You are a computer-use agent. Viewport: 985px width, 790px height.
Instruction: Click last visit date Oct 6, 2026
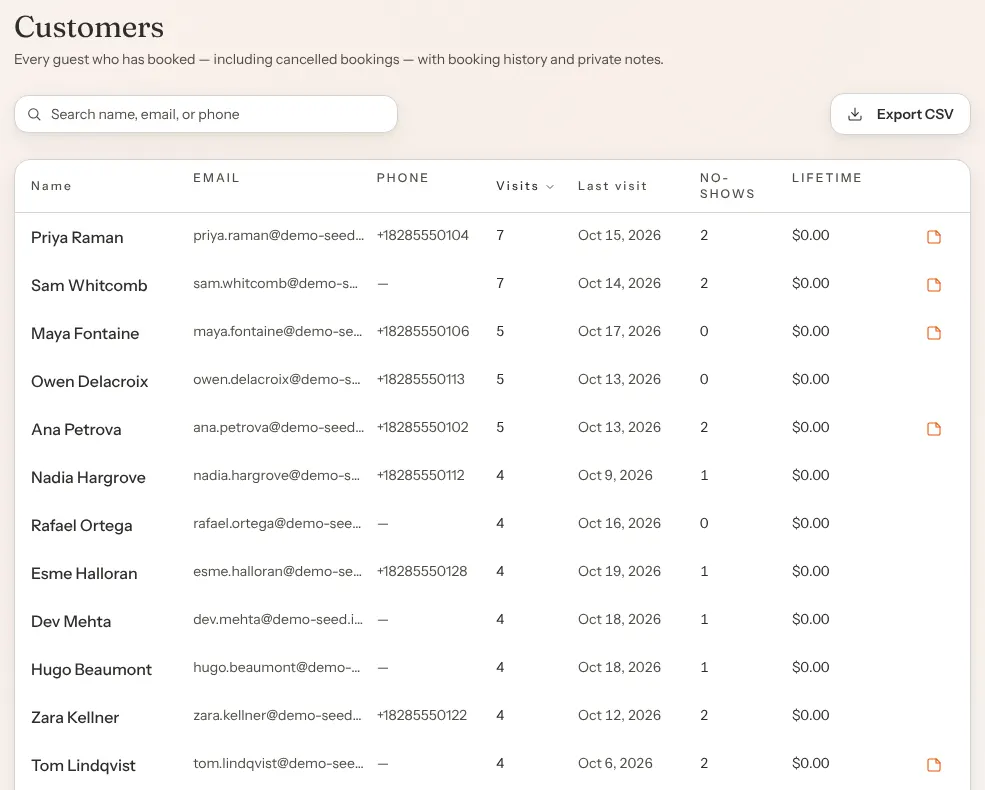(x=615, y=764)
